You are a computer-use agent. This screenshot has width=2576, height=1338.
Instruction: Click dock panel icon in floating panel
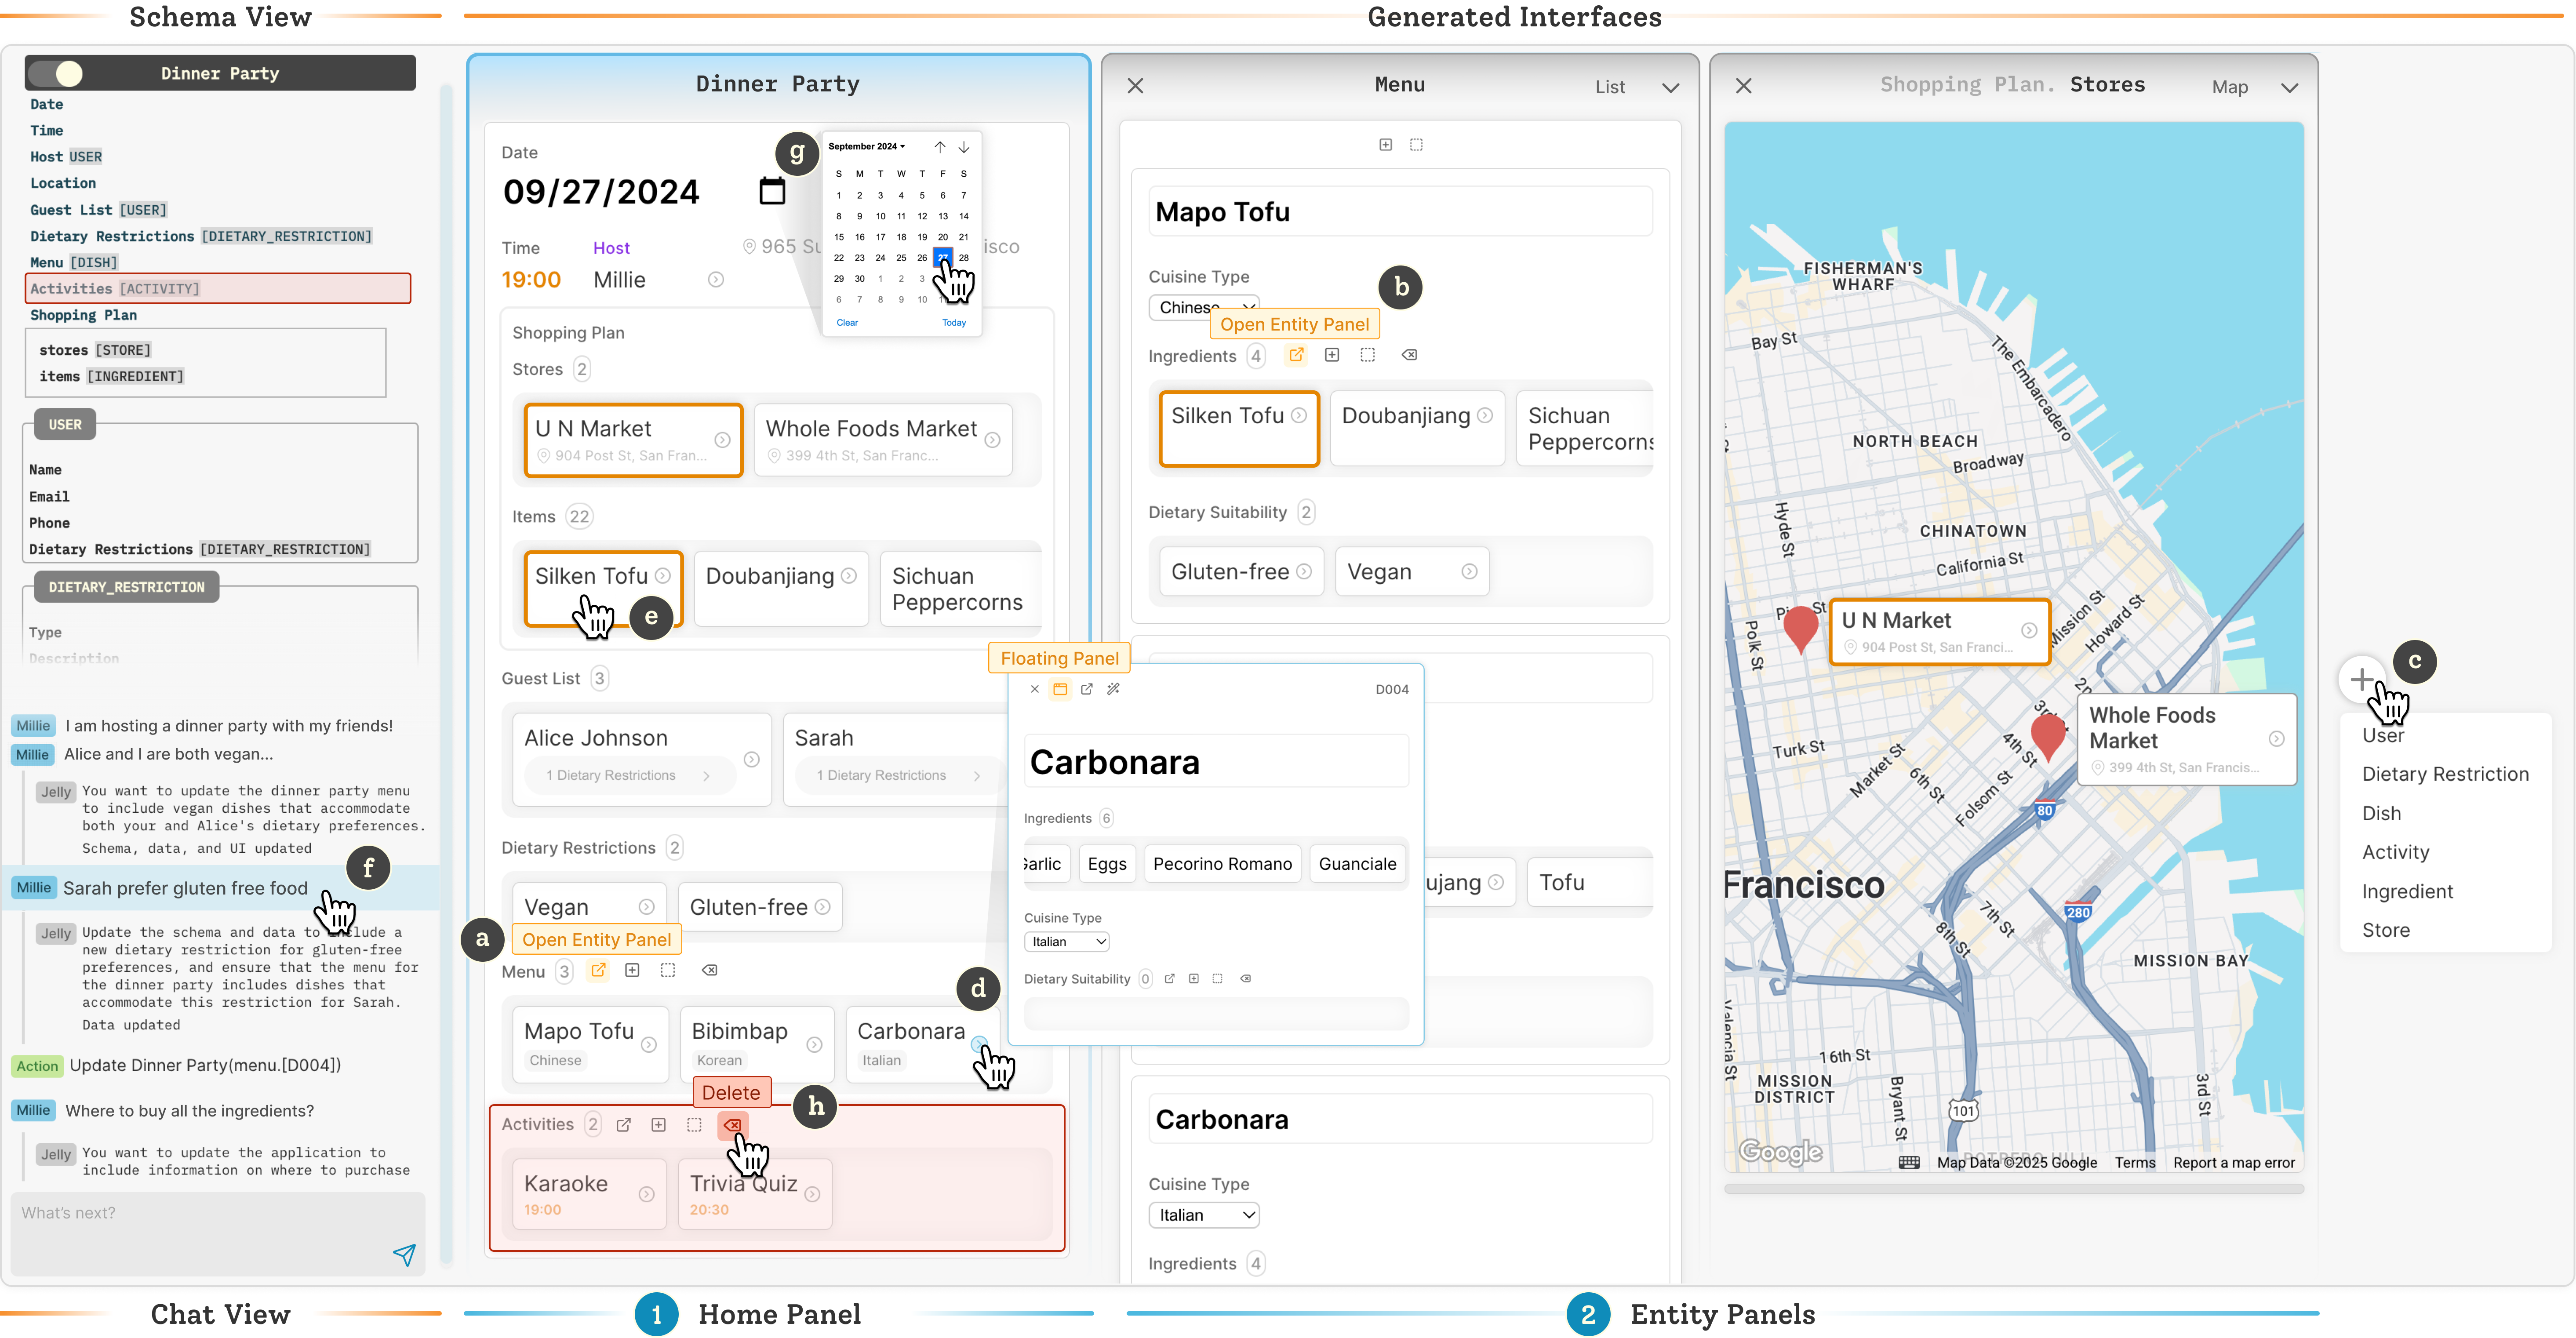tap(1060, 689)
